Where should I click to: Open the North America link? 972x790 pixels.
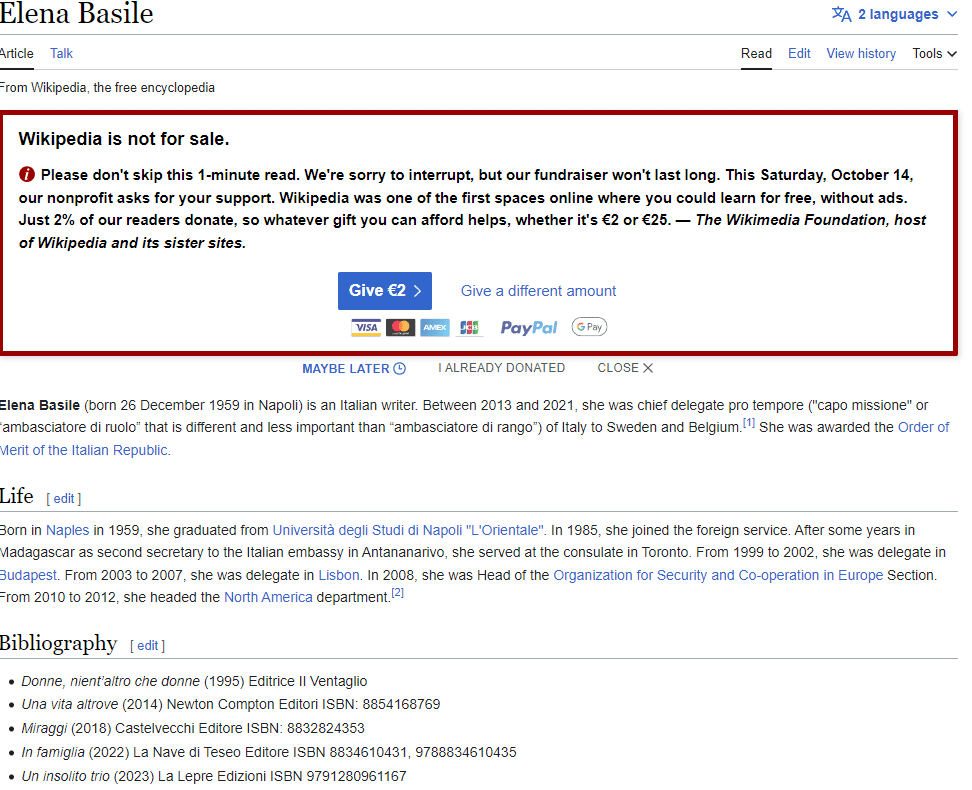pyautogui.click(x=268, y=597)
